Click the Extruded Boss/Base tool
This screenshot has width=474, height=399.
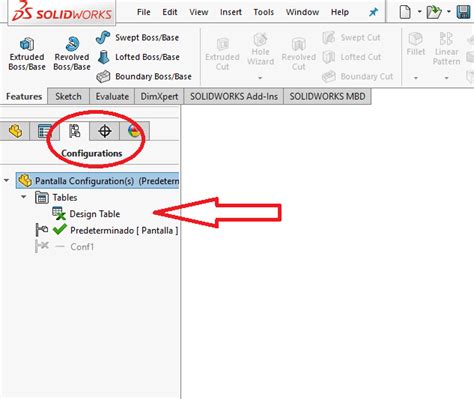pos(27,54)
